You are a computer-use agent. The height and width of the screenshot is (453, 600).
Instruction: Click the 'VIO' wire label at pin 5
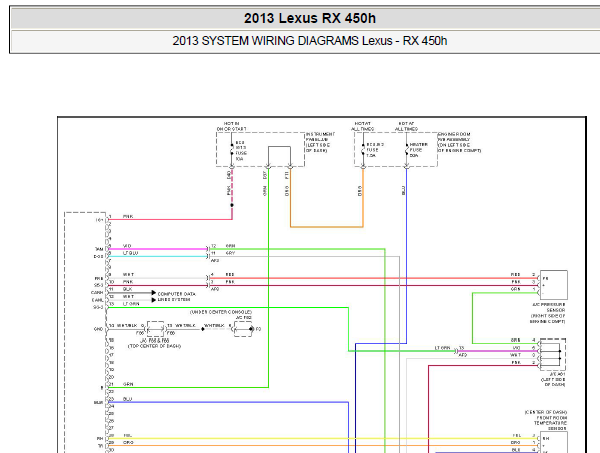(x=127, y=246)
